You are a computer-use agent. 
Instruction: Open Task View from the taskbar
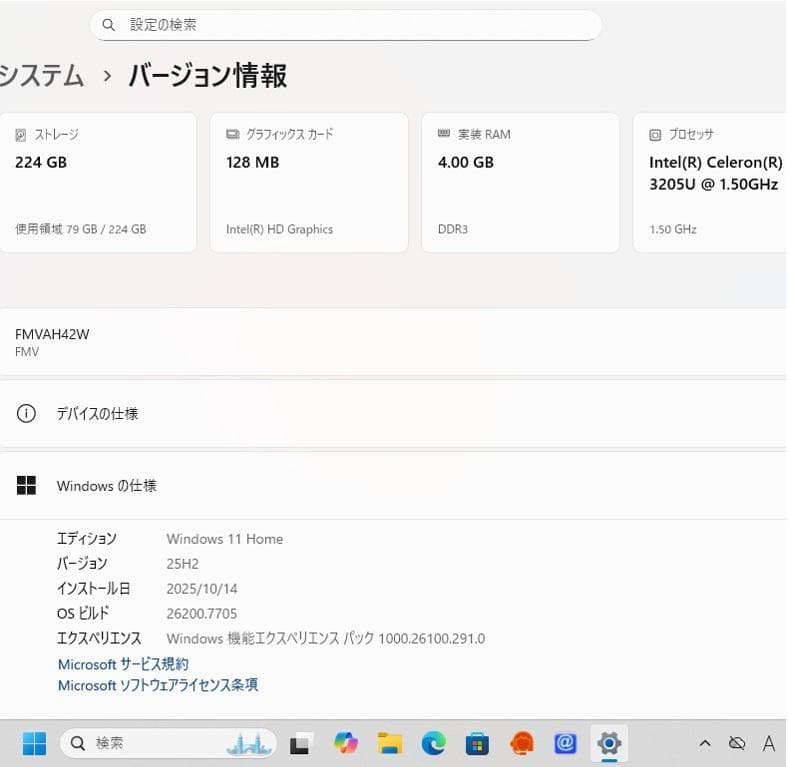(x=300, y=744)
